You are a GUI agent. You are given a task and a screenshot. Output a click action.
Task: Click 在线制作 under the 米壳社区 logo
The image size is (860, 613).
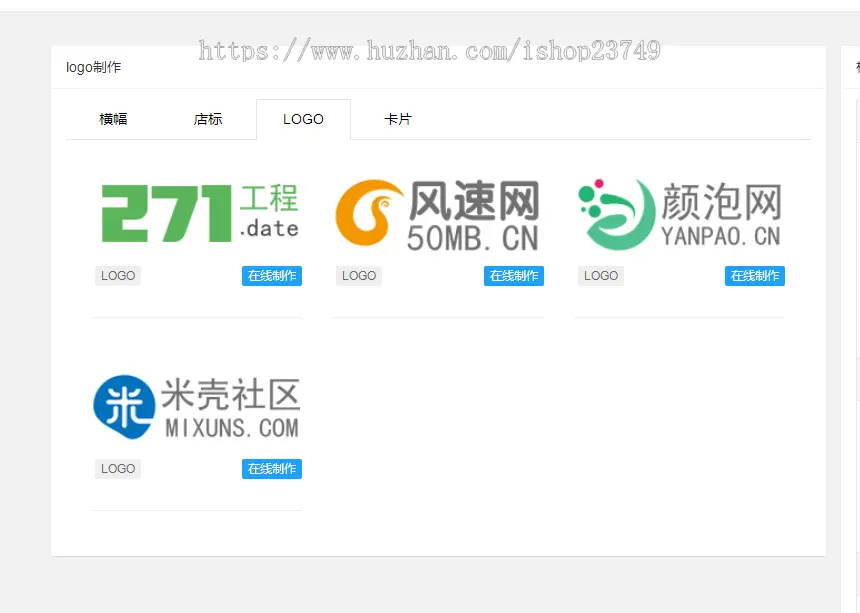tap(272, 469)
